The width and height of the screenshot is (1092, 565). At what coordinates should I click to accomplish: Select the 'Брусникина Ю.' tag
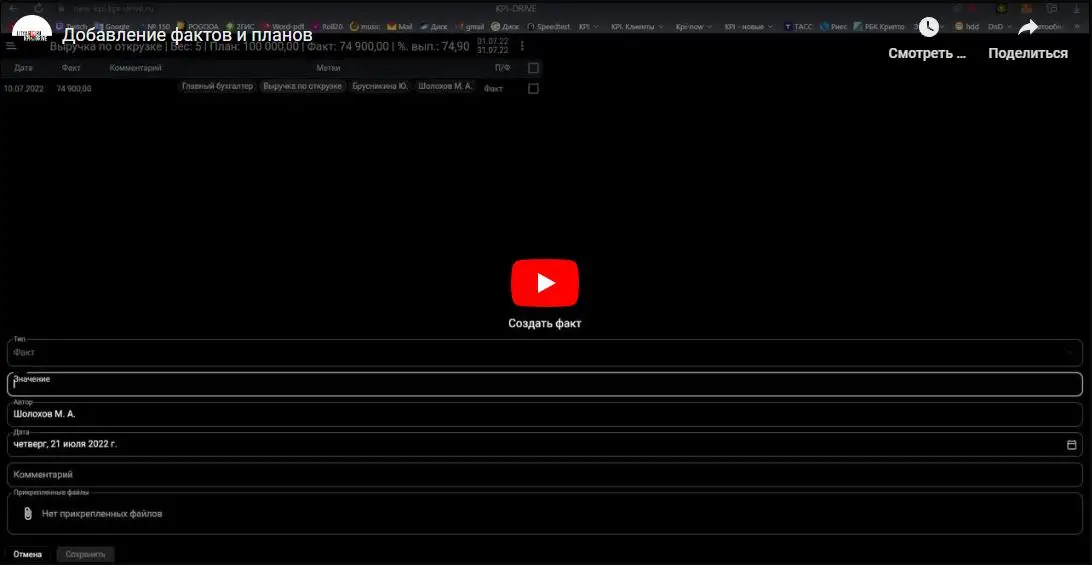(380, 86)
